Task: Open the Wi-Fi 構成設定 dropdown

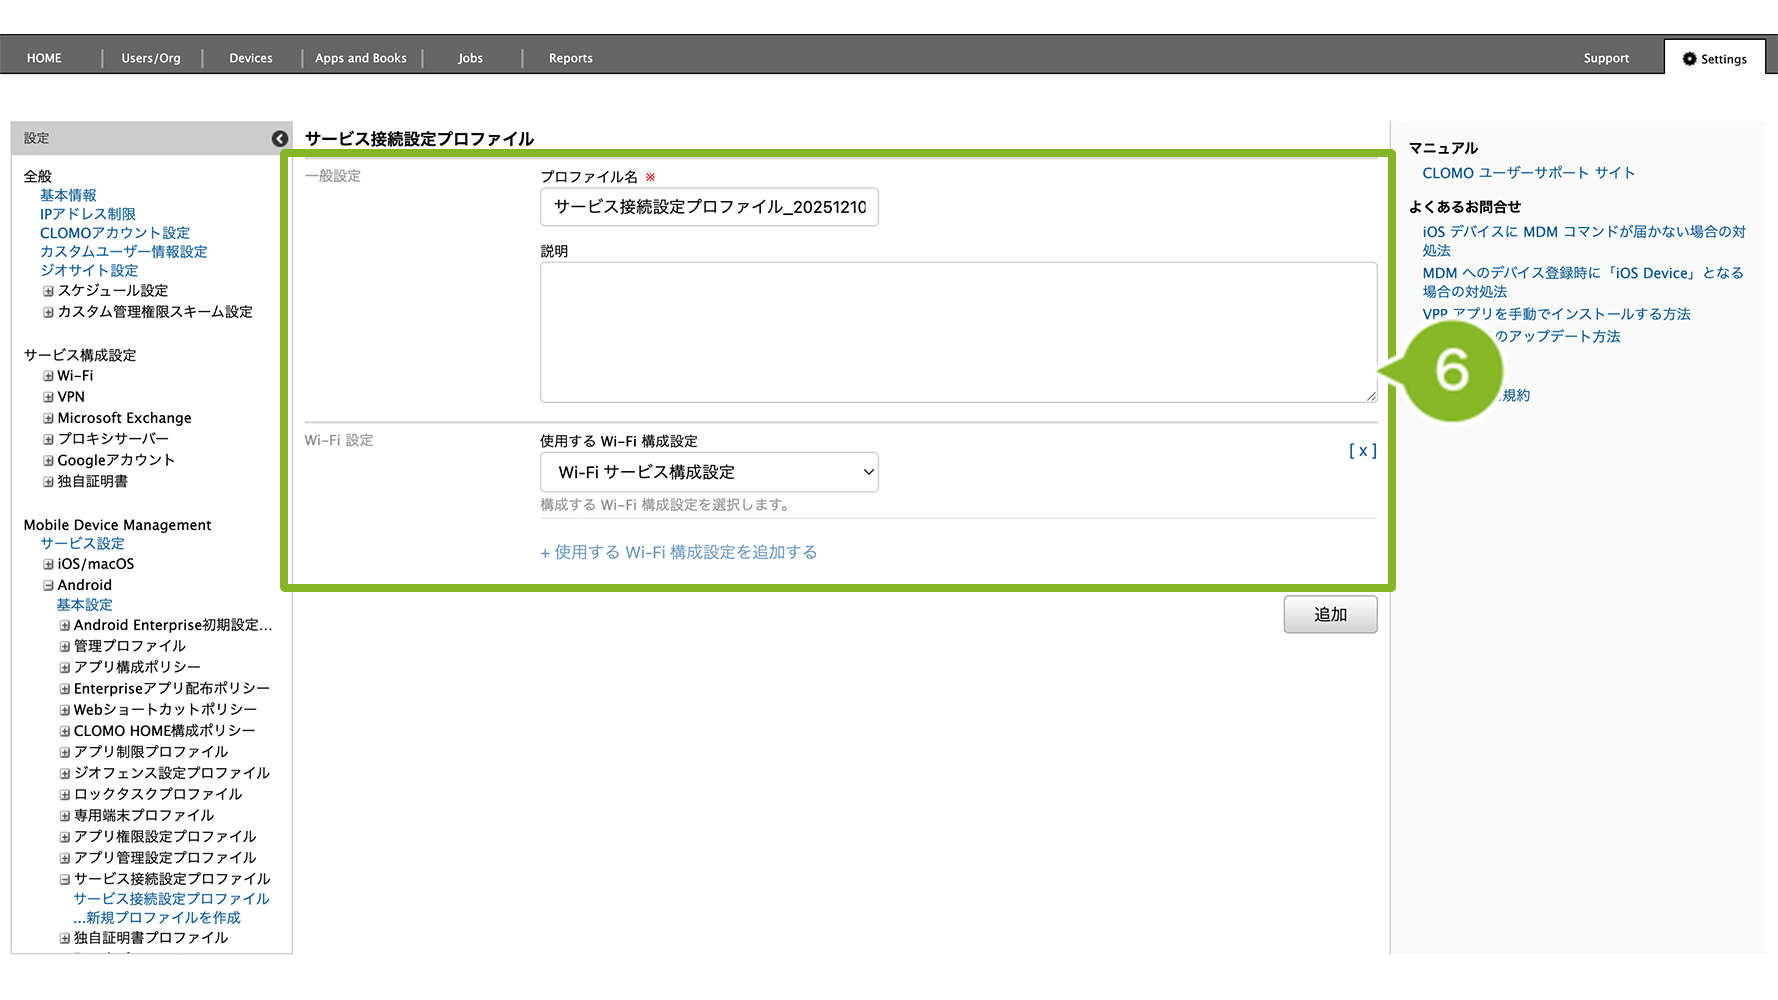Action: pyautogui.click(x=708, y=472)
